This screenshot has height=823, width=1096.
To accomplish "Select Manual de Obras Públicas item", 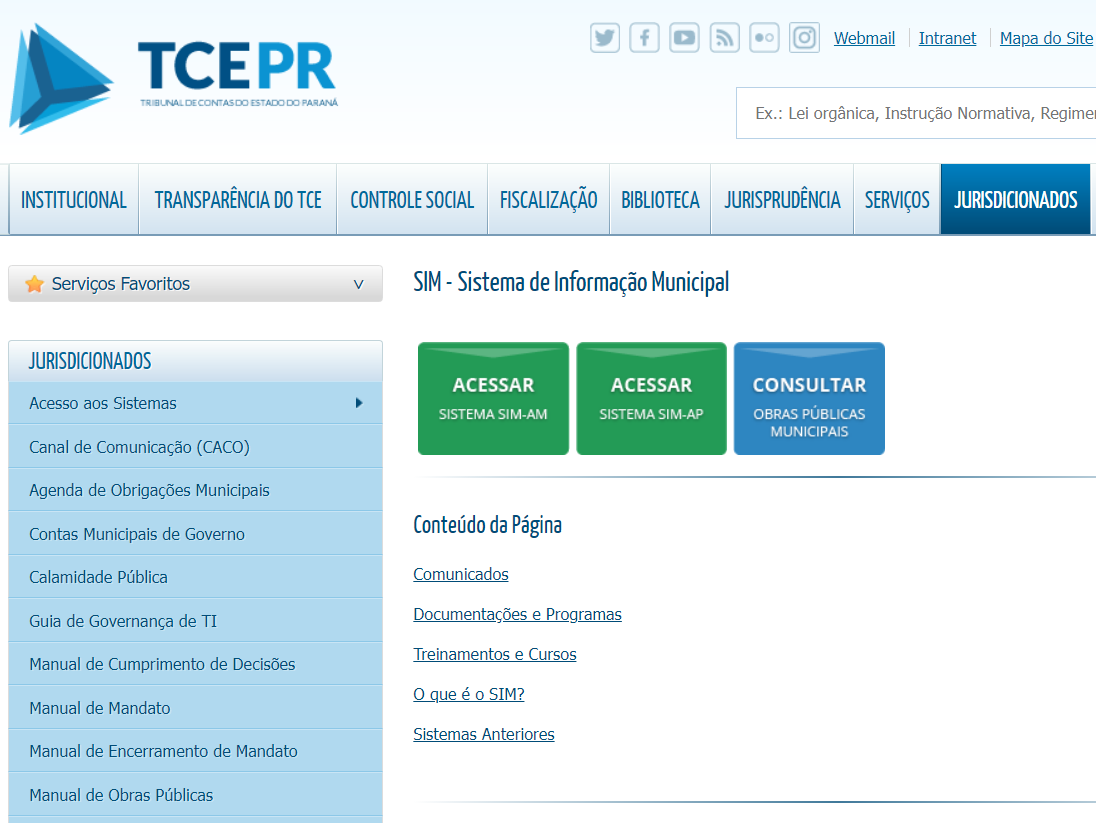I will point(196,795).
